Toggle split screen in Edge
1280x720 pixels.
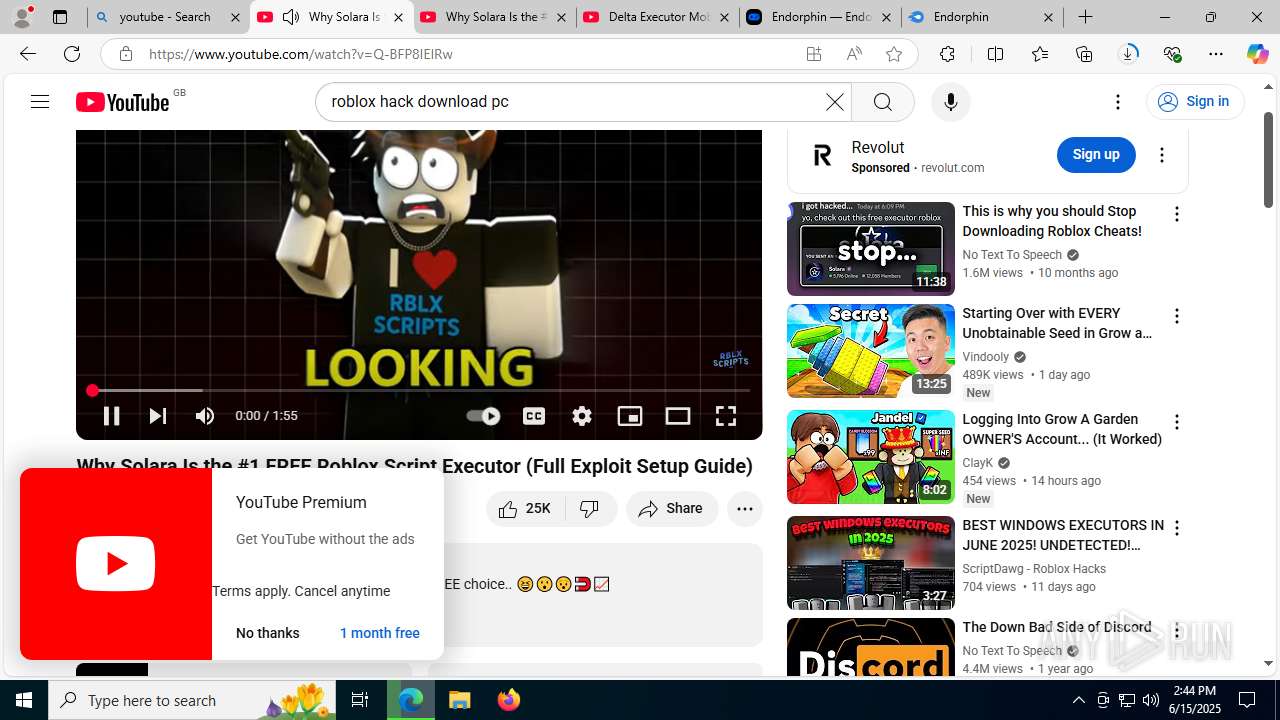click(995, 54)
